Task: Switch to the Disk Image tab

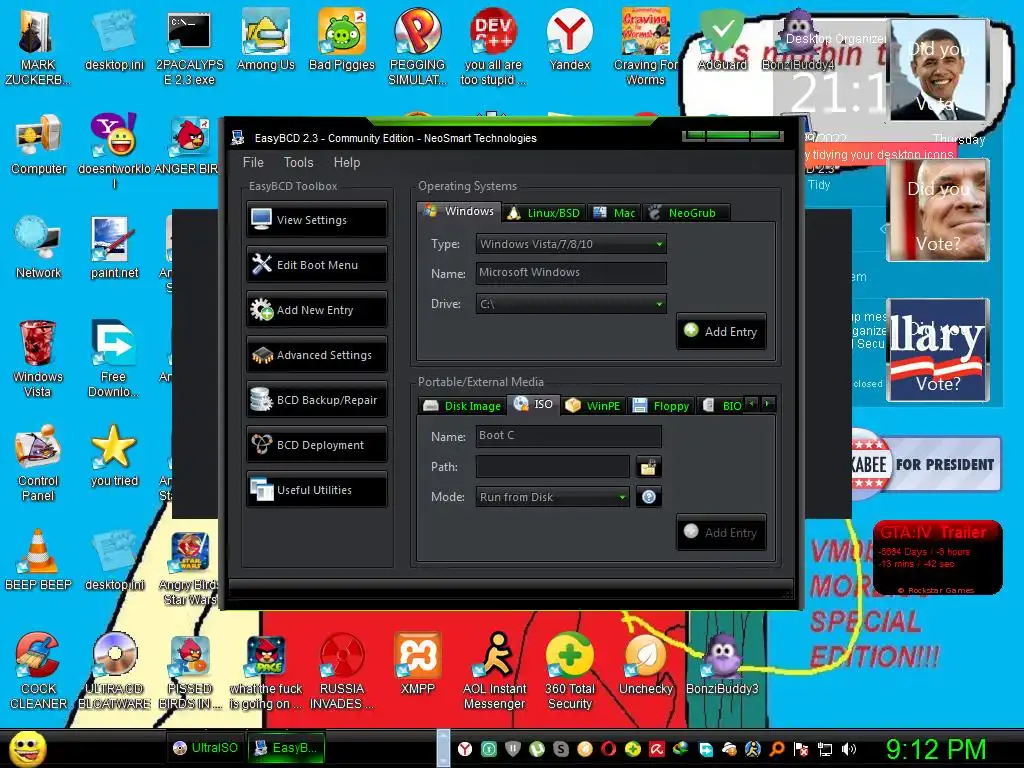Action: coord(462,406)
